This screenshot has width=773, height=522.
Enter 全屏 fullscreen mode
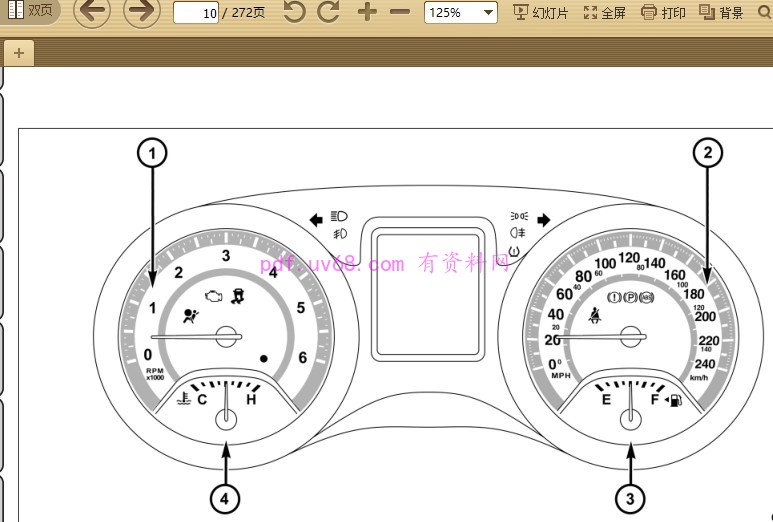(x=604, y=13)
